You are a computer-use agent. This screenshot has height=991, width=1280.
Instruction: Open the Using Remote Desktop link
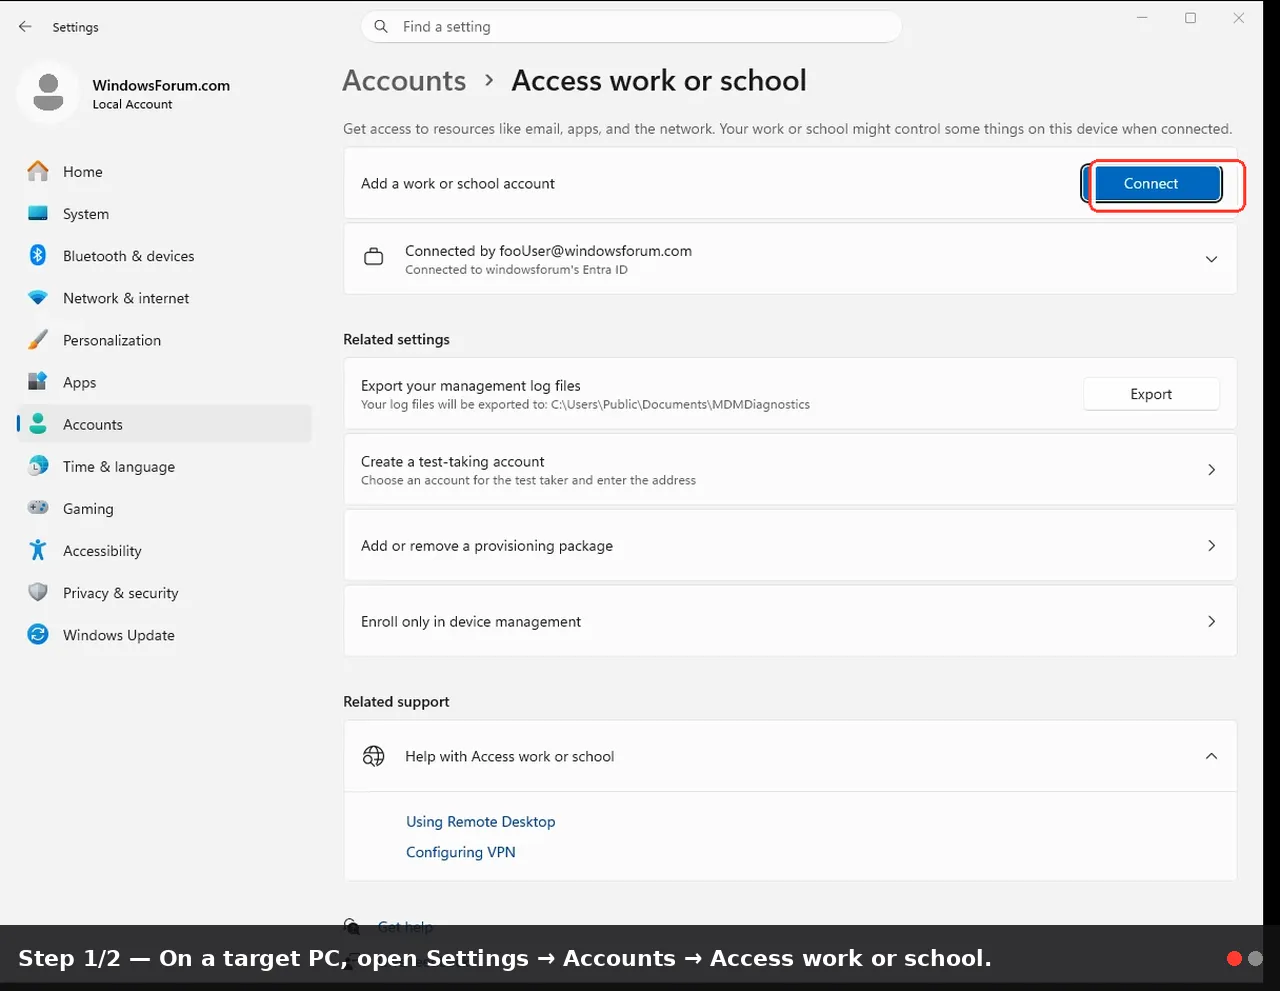point(480,821)
